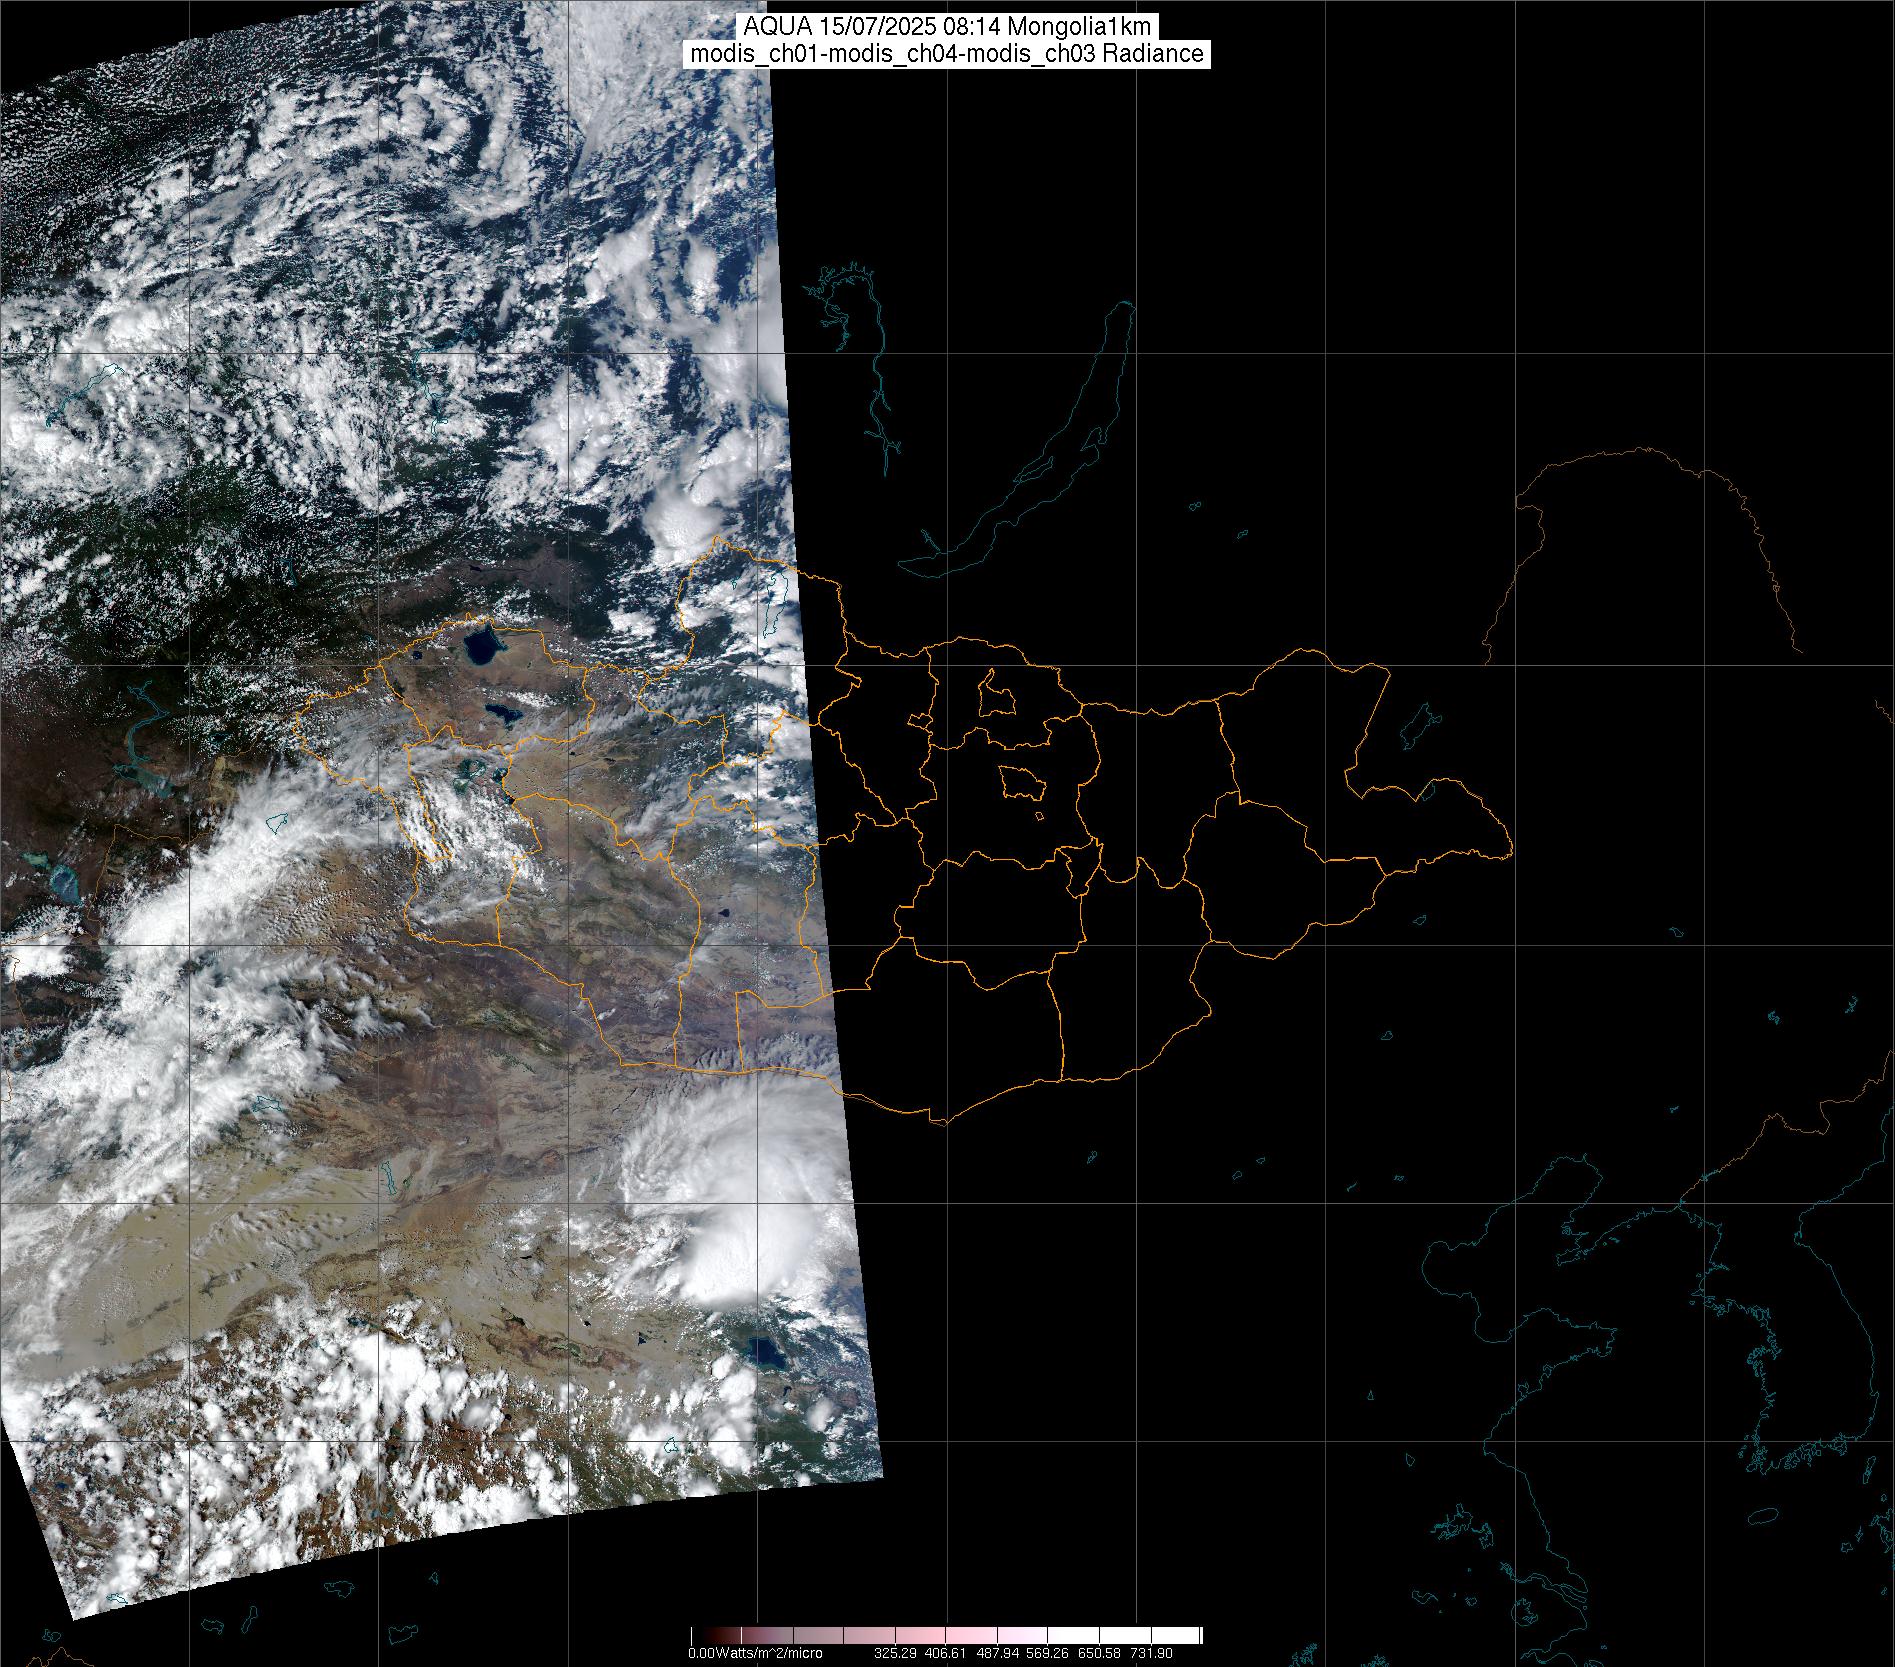1895x1667 pixels.
Task: Click the '0.00Watts/m^2/micro' scale label
Action: click(x=755, y=1654)
